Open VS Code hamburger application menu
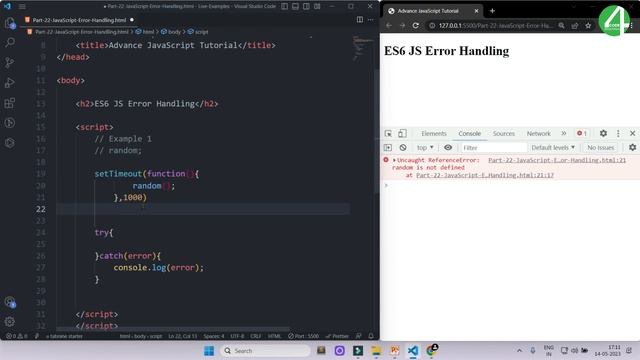 (x=22, y=7)
